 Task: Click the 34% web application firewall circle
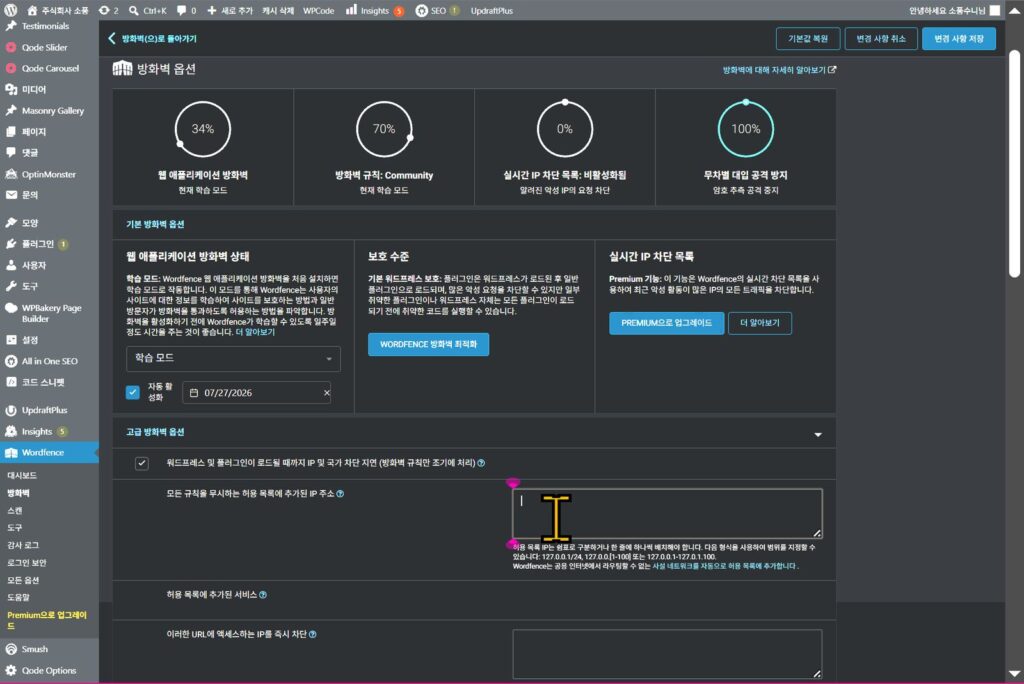point(202,129)
